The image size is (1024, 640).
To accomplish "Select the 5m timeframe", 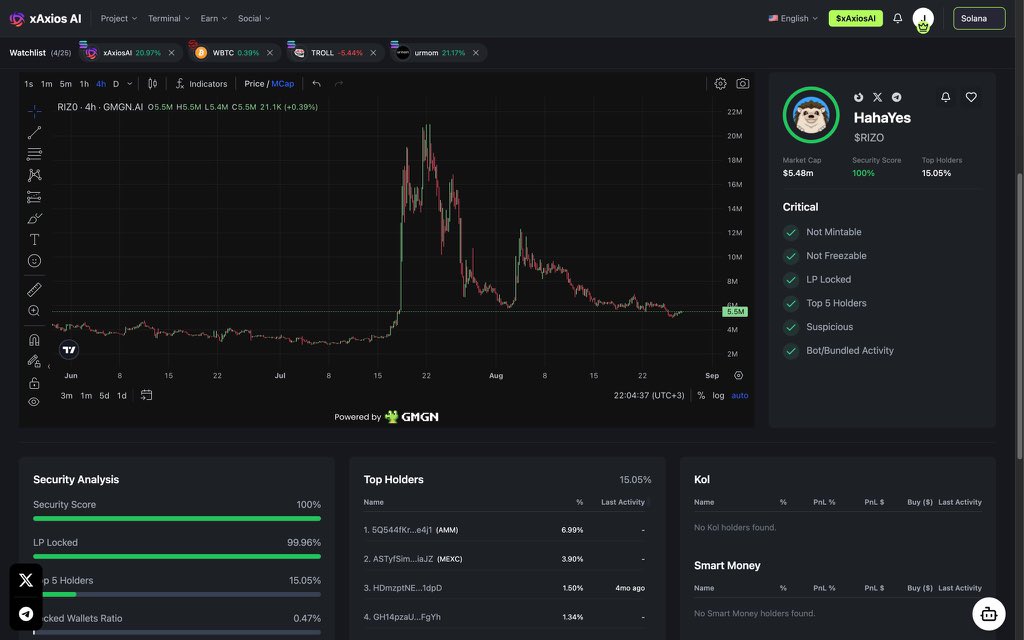I will (x=65, y=84).
